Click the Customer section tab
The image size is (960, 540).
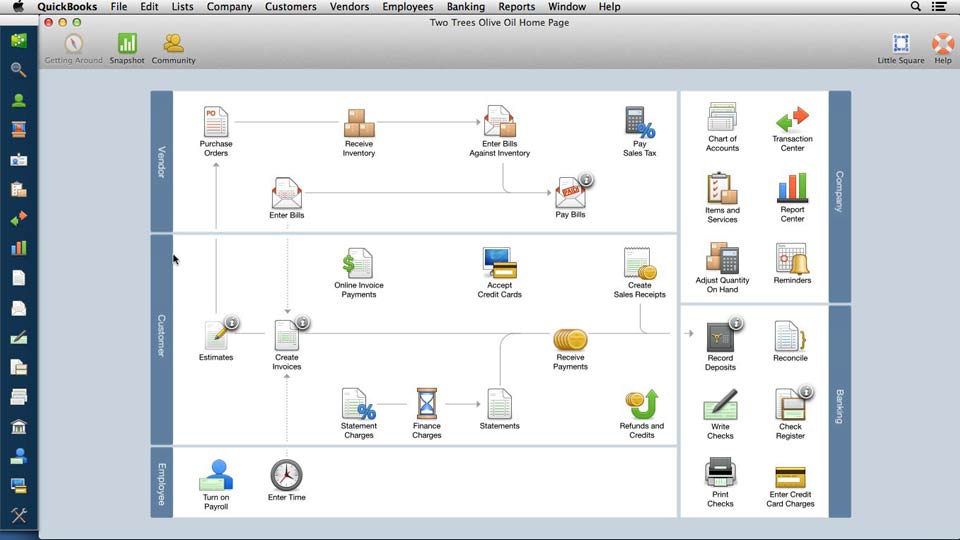click(x=162, y=340)
